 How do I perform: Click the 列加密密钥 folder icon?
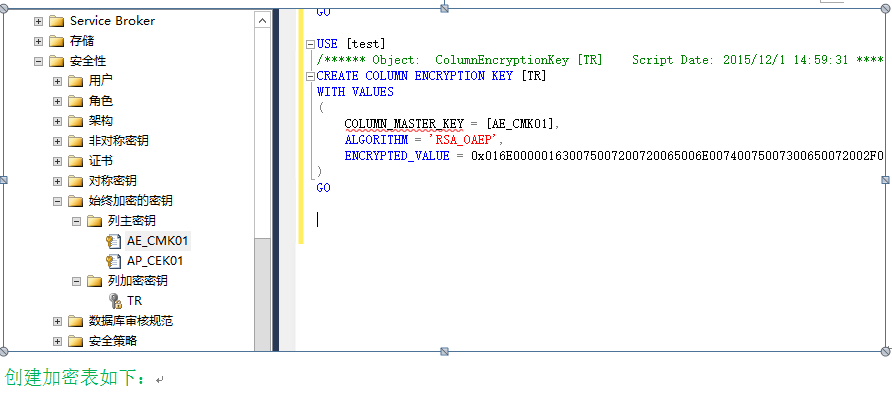coord(94,281)
